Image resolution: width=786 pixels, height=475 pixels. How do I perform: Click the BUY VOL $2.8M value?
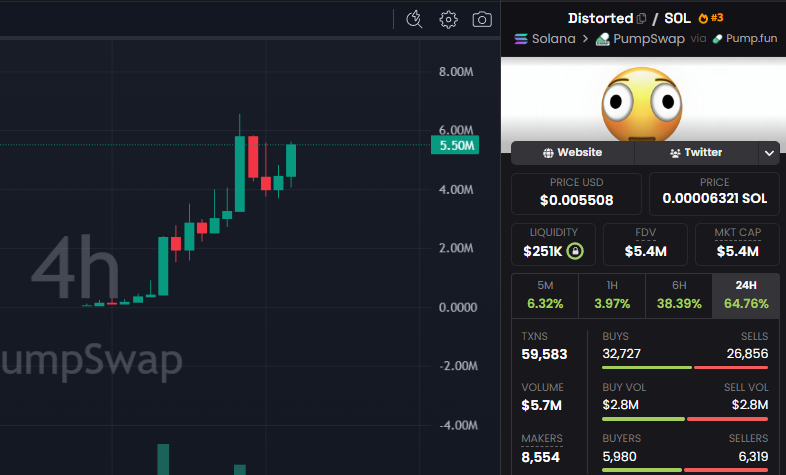click(621, 404)
